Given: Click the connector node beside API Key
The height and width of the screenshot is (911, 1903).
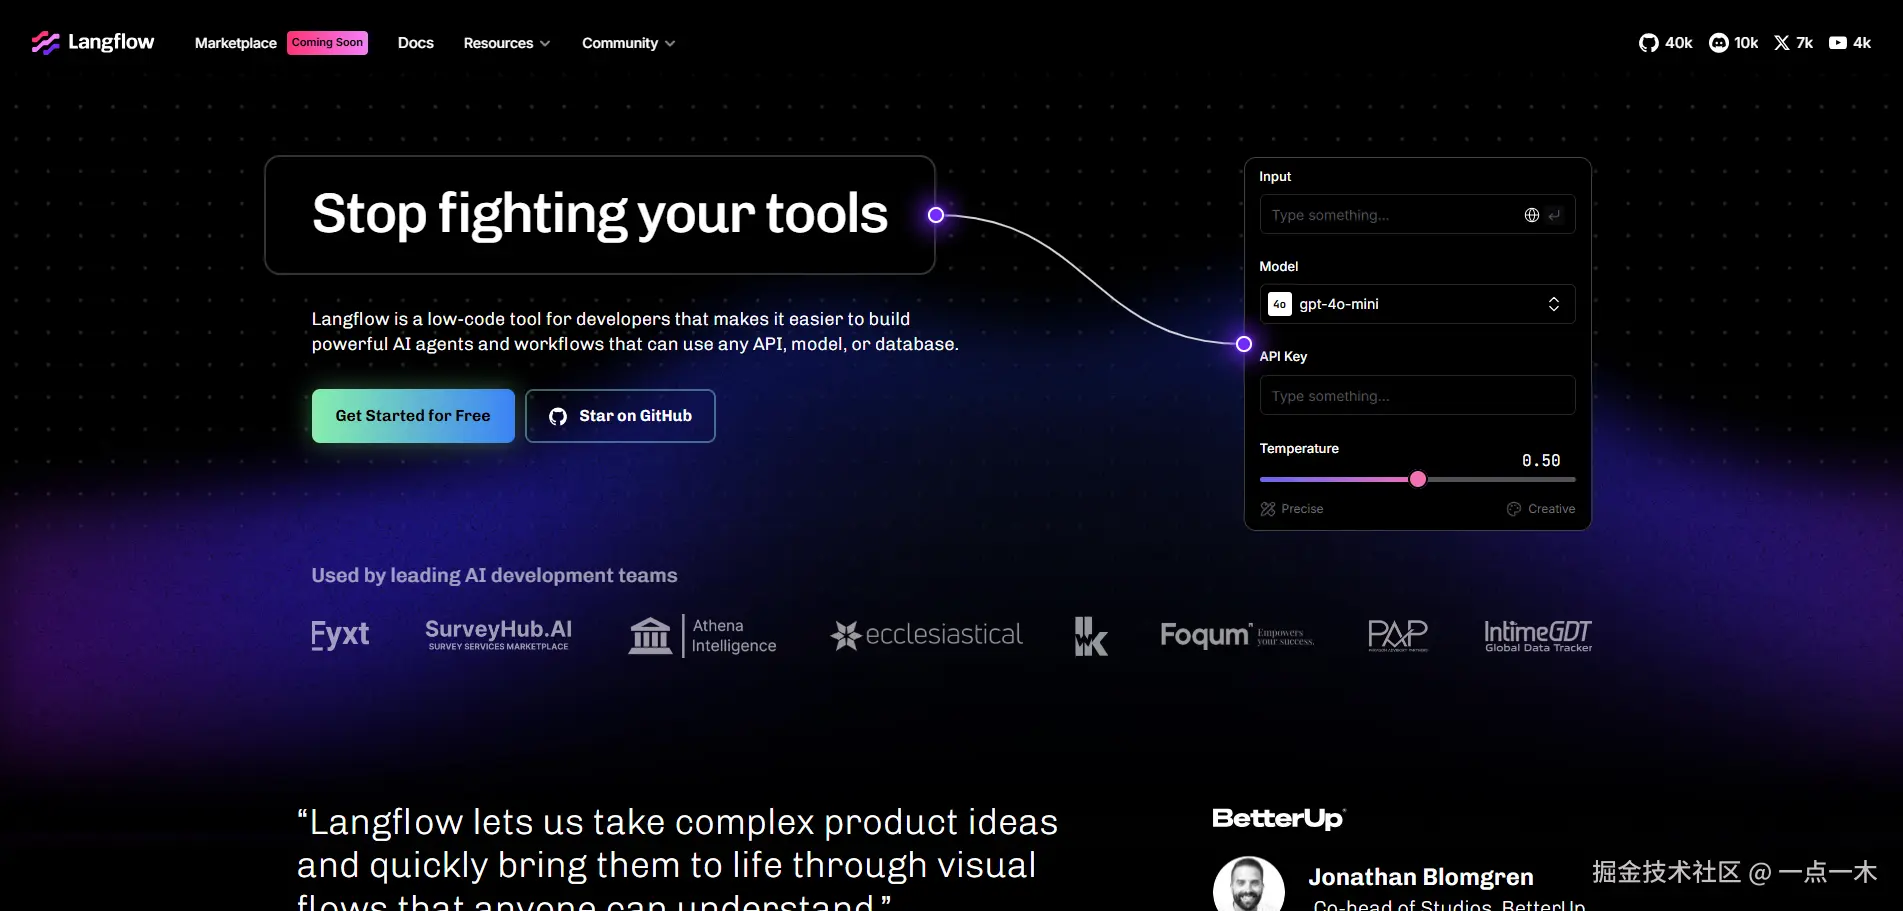Looking at the screenshot, I should click(x=1244, y=344).
